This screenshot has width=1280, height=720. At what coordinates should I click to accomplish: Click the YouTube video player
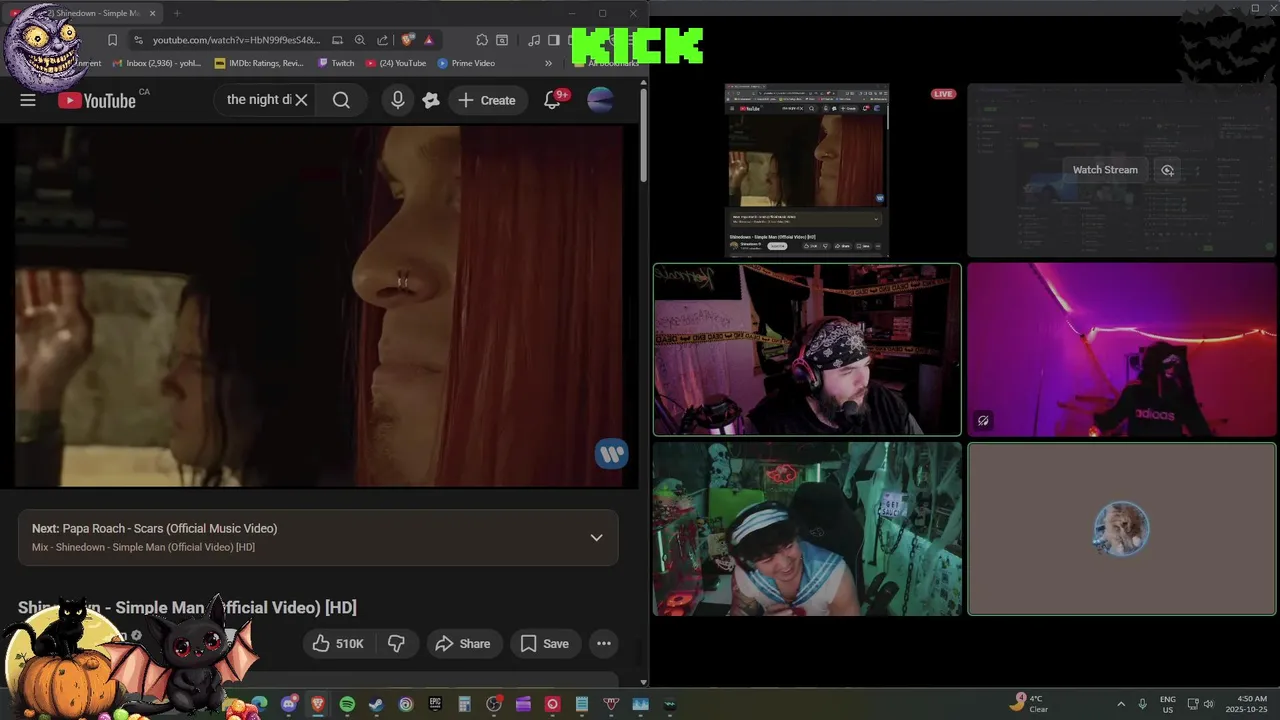[319, 306]
